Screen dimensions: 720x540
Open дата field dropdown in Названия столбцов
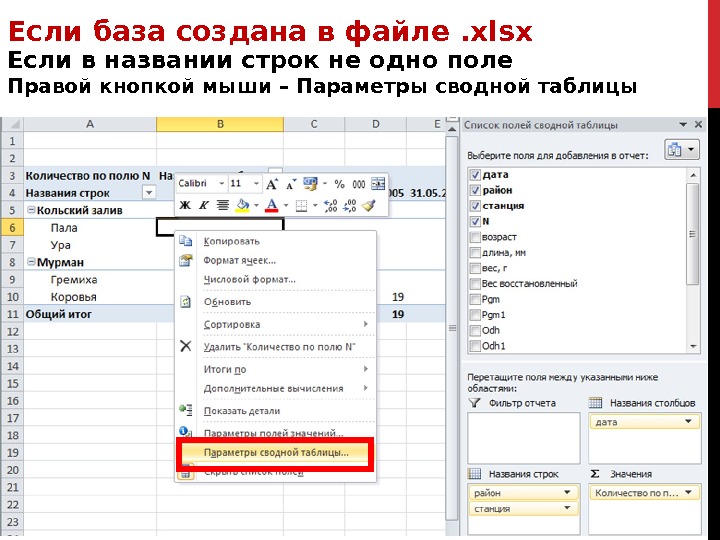pos(688,422)
